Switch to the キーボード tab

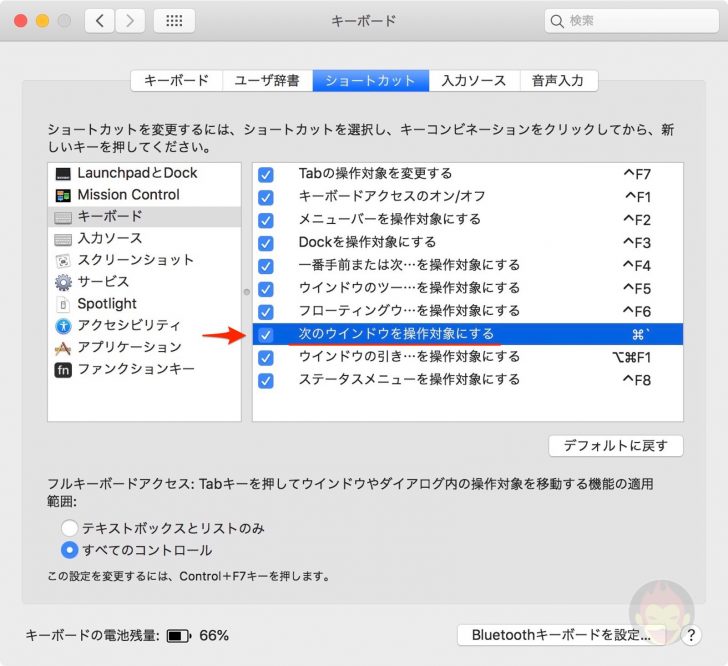pos(176,81)
